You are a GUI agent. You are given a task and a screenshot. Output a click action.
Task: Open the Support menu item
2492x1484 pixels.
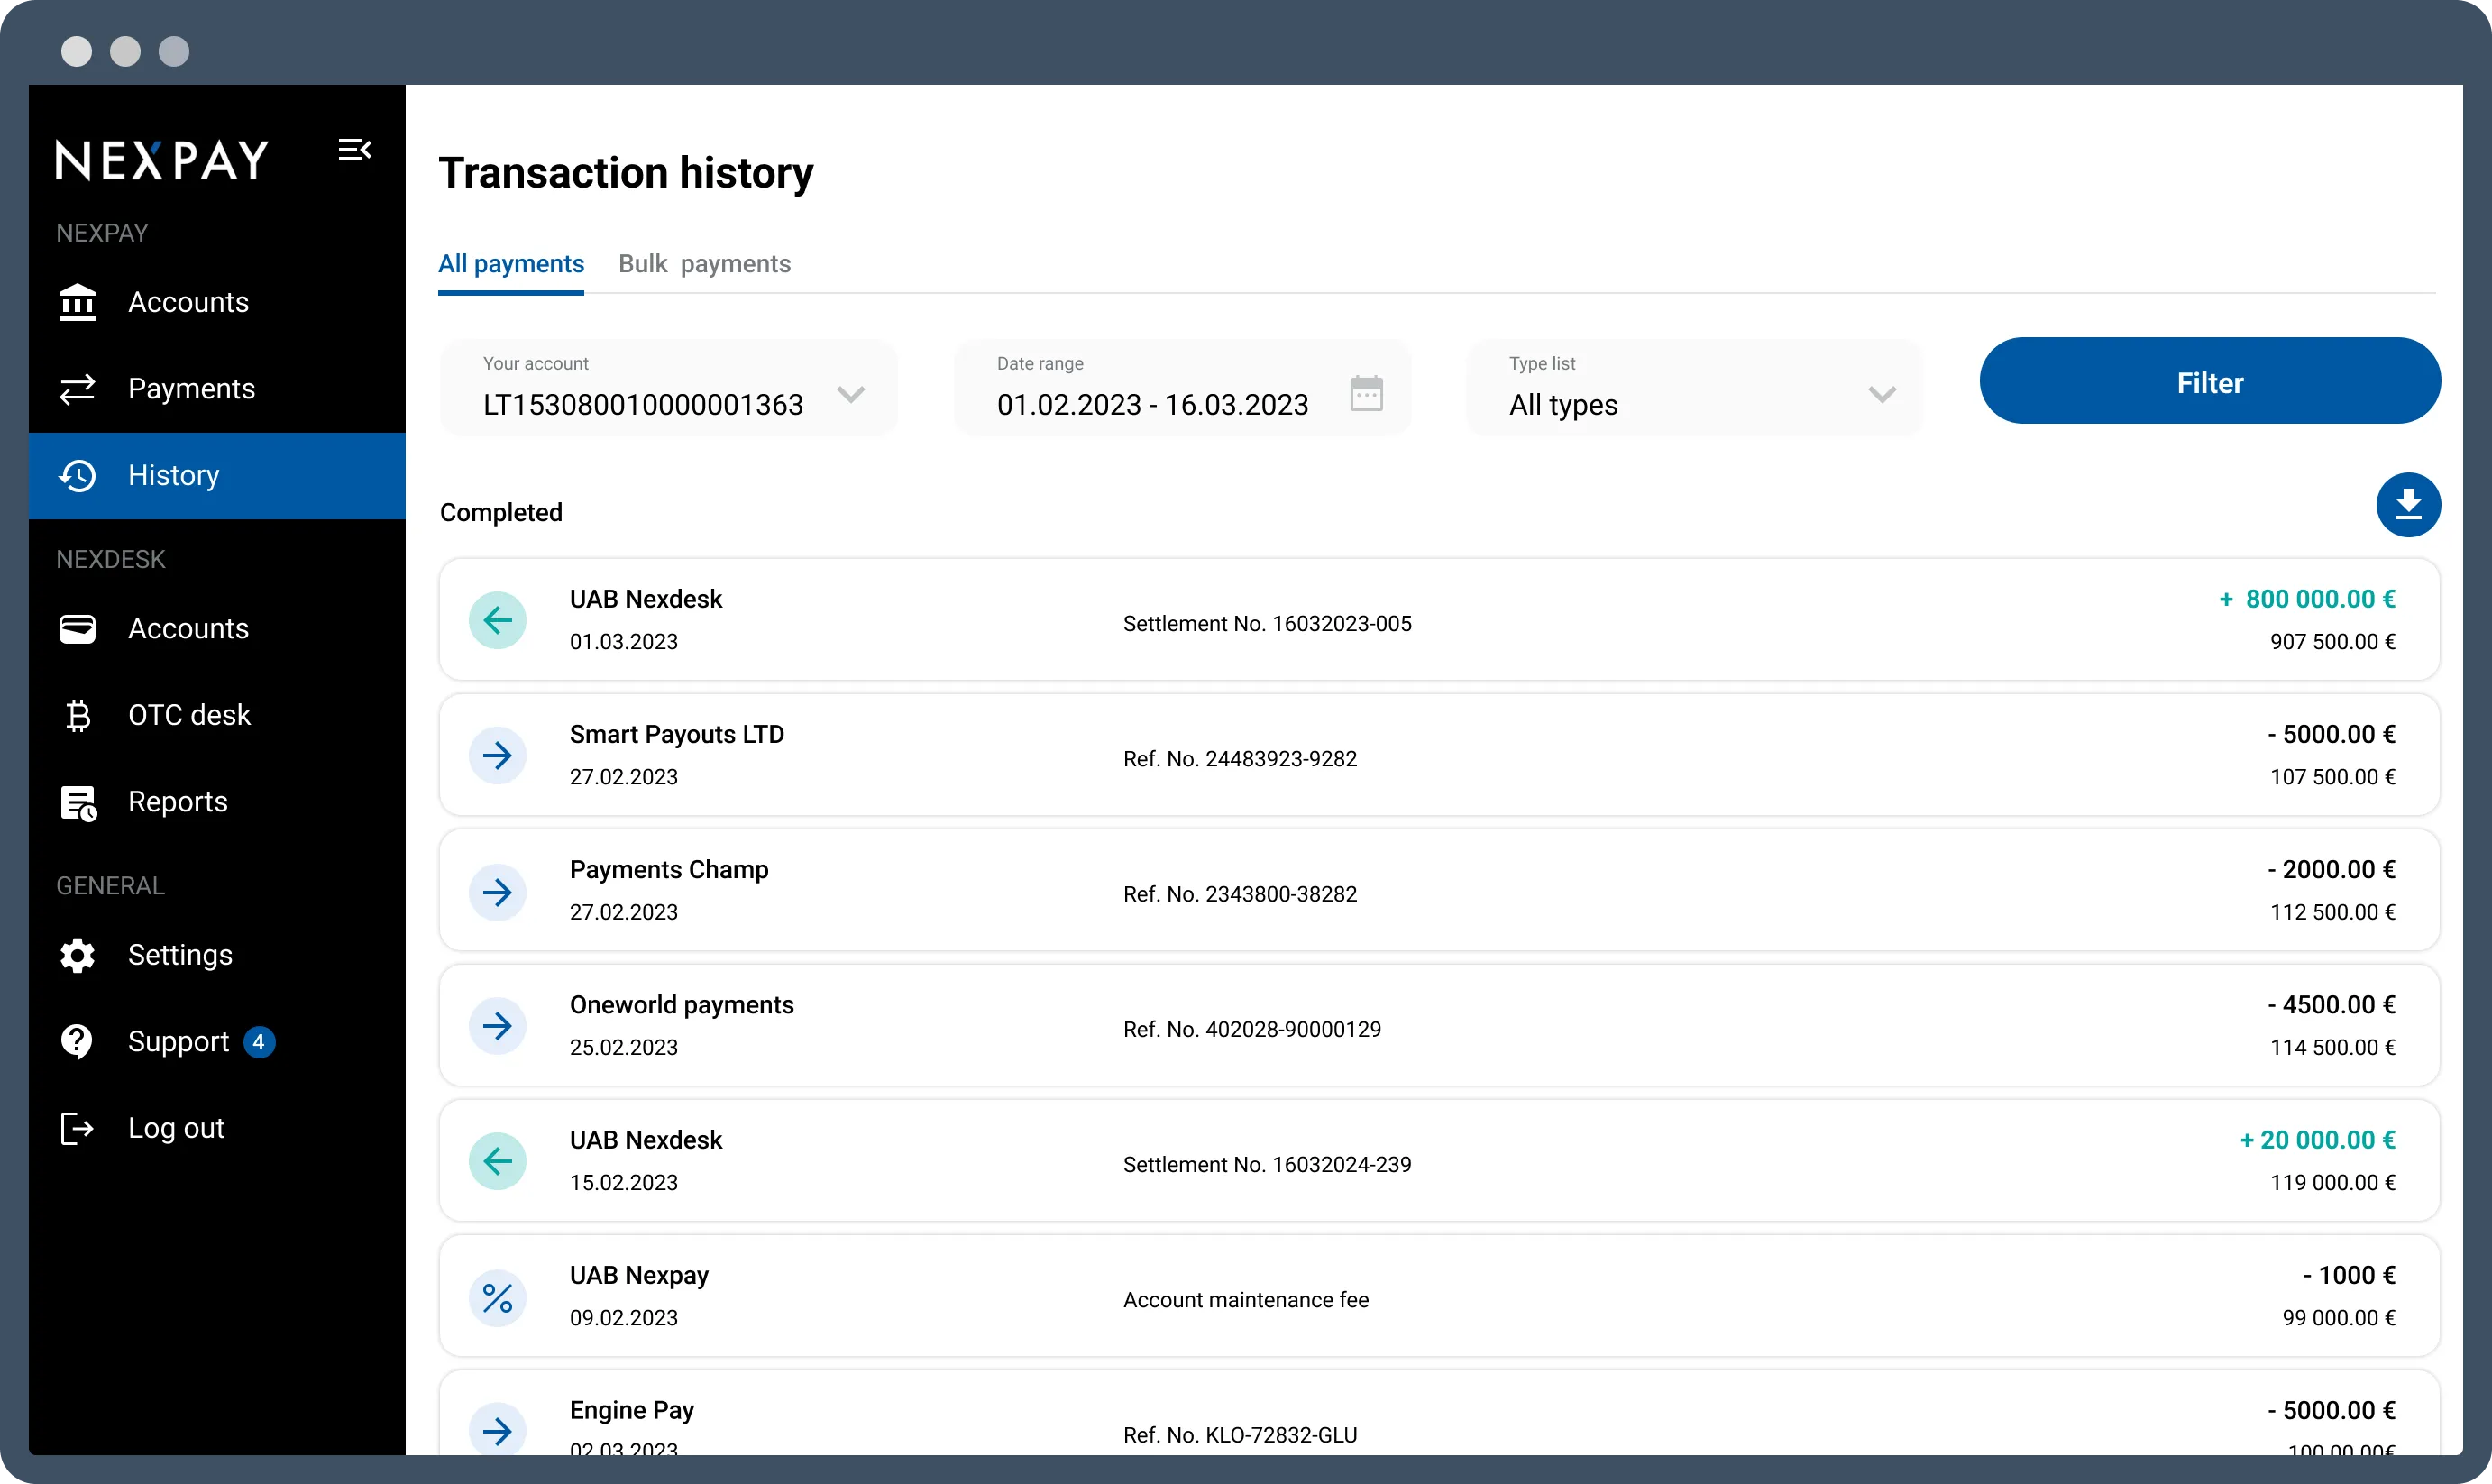tap(217, 1041)
